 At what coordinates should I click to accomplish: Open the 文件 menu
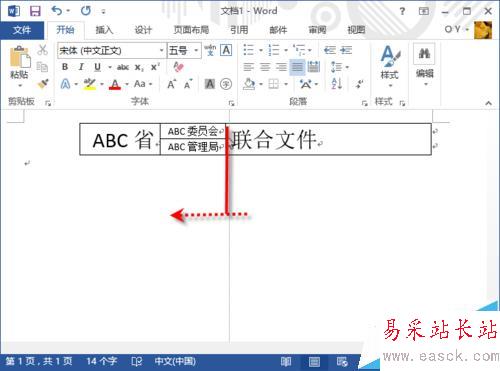pyautogui.click(x=22, y=30)
